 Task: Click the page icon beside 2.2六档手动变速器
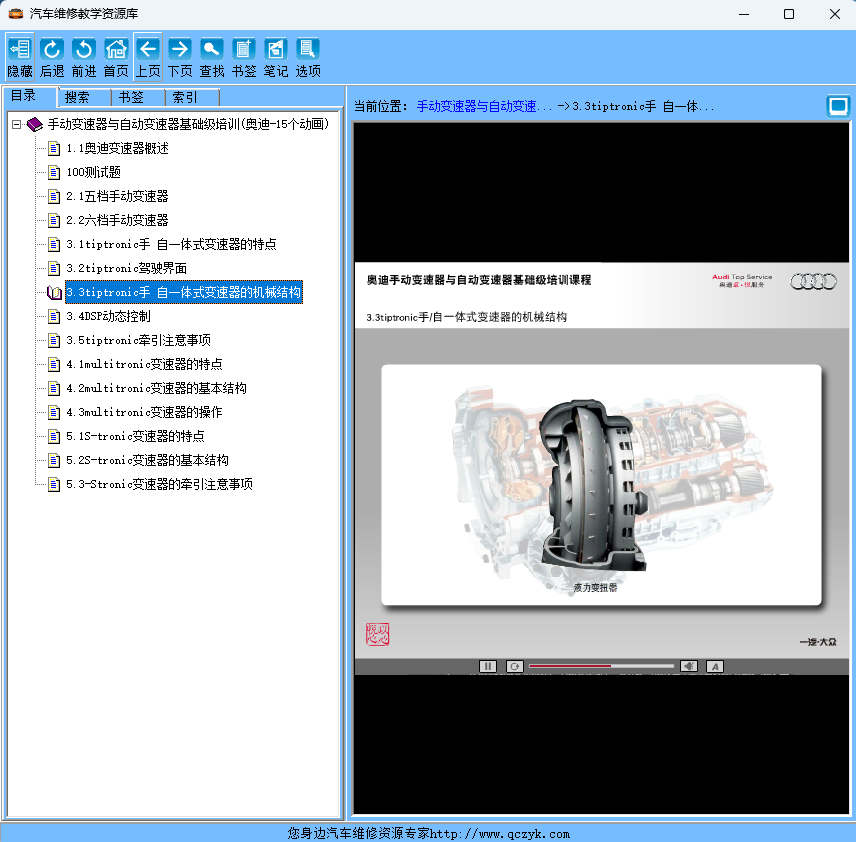tap(54, 221)
